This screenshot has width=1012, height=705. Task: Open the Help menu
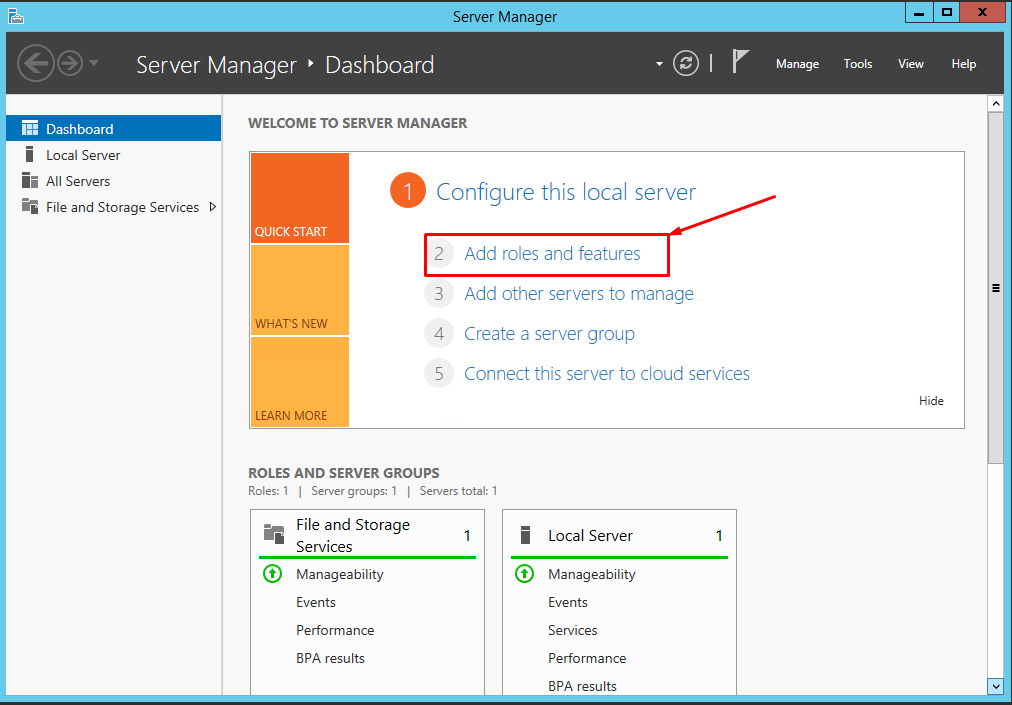pyautogui.click(x=964, y=64)
